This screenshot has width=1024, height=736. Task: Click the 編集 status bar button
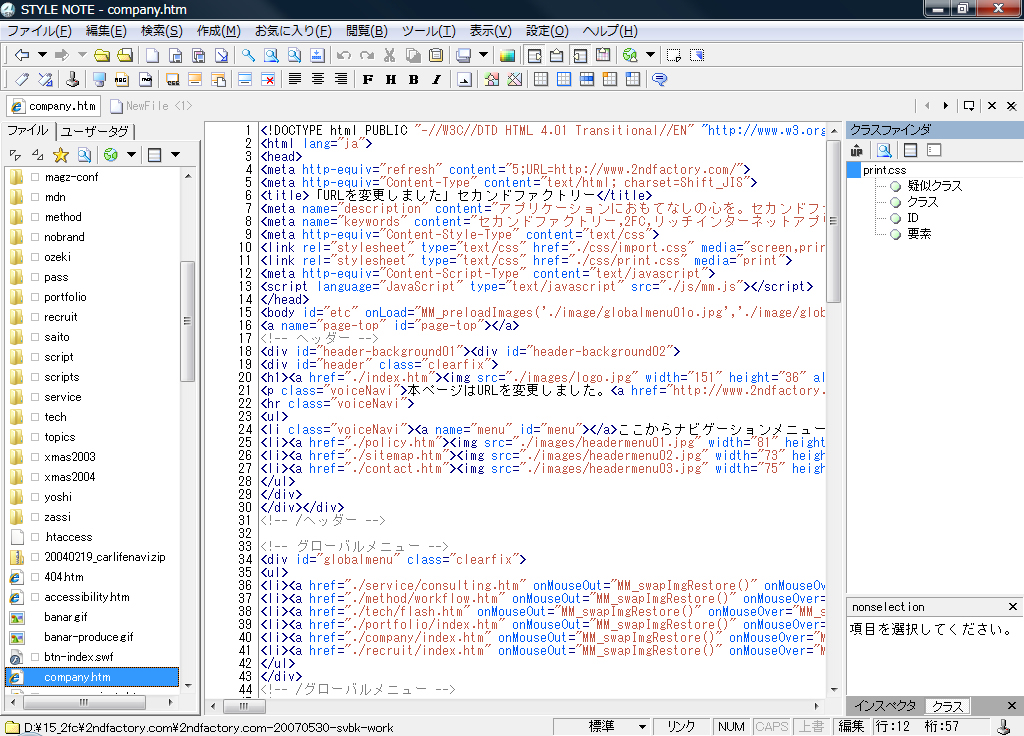[851, 727]
